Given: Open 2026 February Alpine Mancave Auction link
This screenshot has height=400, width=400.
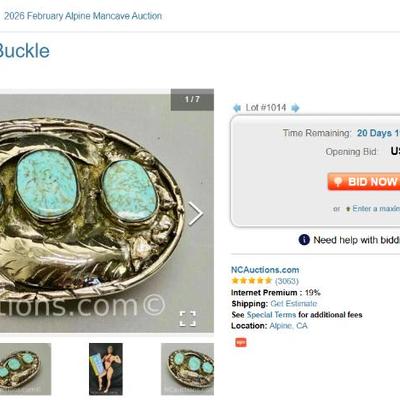Looking at the screenshot, I should (x=83, y=16).
